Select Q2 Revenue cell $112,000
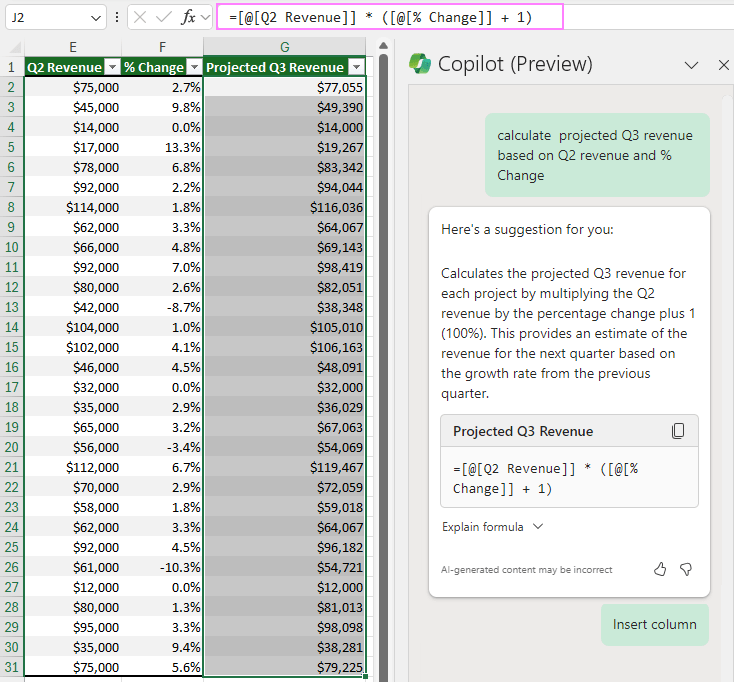Image resolution: width=734 pixels, height=682 pixels. click(73, 467)
